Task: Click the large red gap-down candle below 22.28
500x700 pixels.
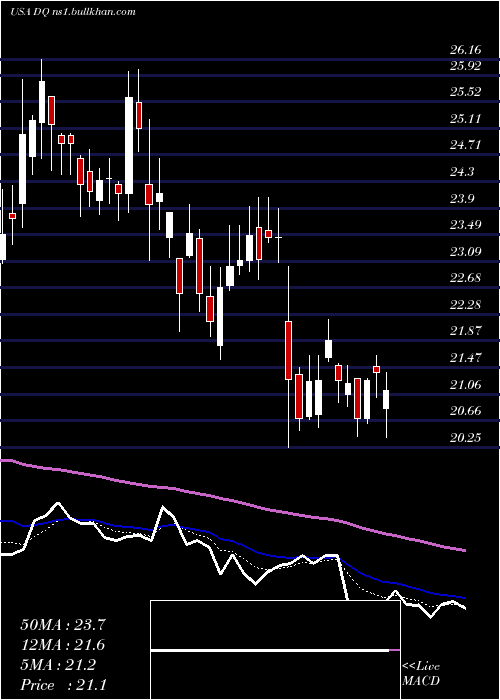Action: (x=288, y=350)
